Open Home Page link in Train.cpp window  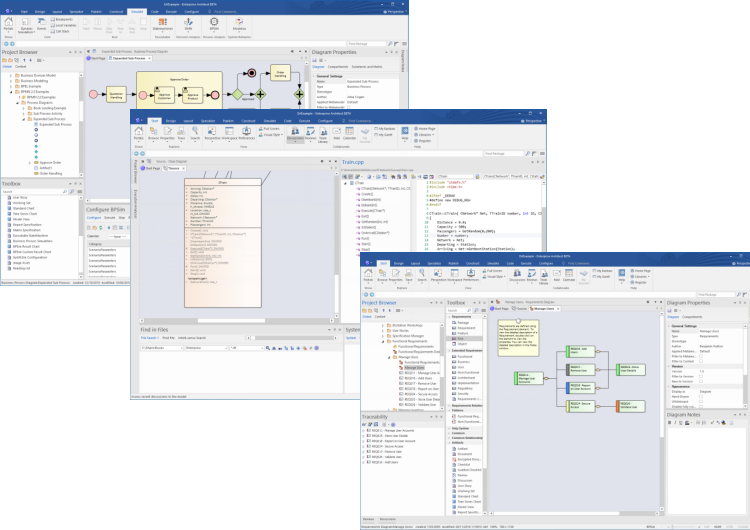click(425, 129)
